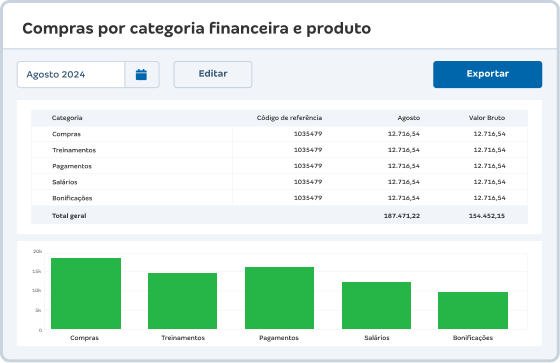Select the Salários chart bar
560x363 pixels.
pos(376,305)
